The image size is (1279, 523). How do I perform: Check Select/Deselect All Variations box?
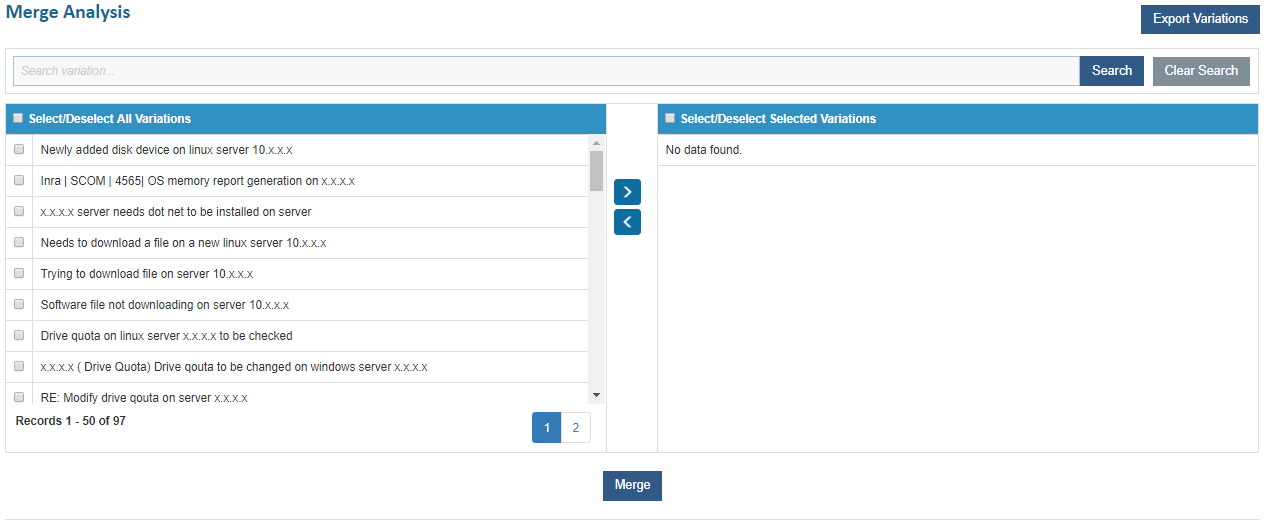18,118
